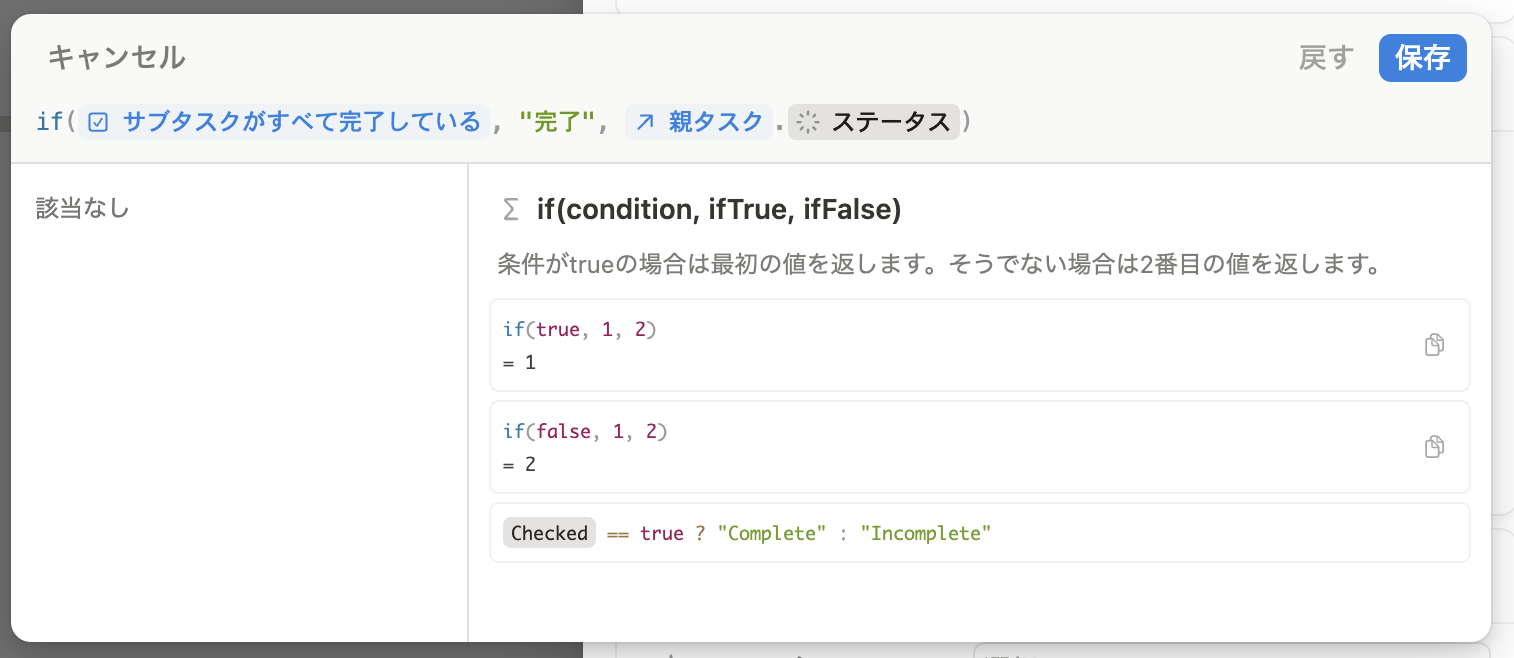Copy the if(false, 1, 2) example
Screen dimensions: 1514x658
[x=1434, y=447]
